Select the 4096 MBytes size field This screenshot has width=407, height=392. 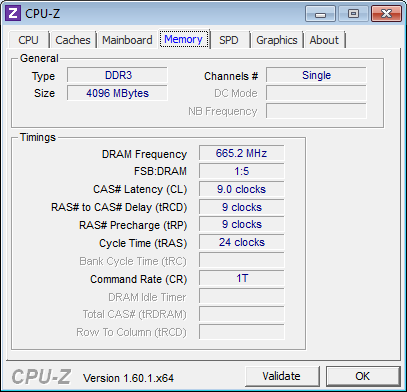[117, 93]
